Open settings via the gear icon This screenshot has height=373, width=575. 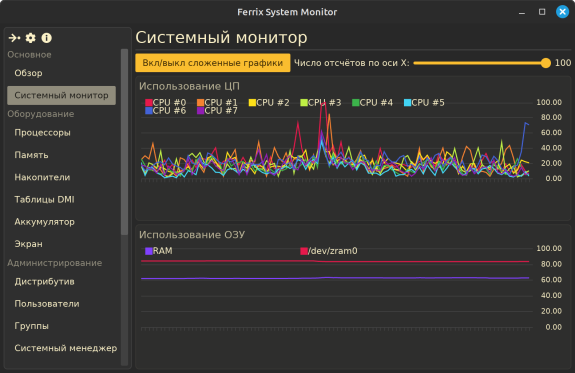coord(30,38)
